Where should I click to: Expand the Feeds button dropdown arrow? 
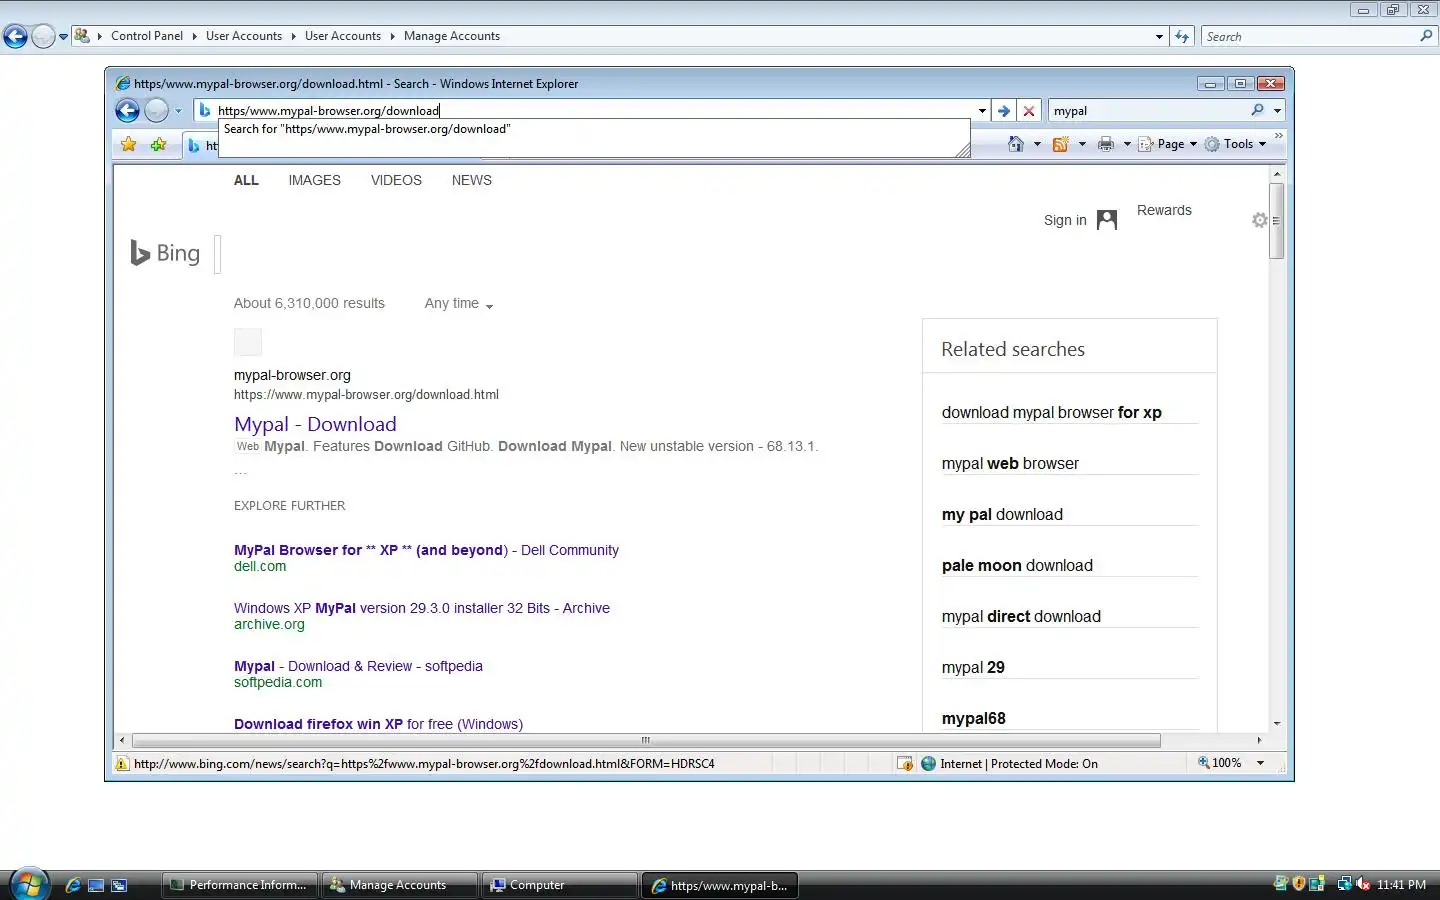coord(1082,144)
